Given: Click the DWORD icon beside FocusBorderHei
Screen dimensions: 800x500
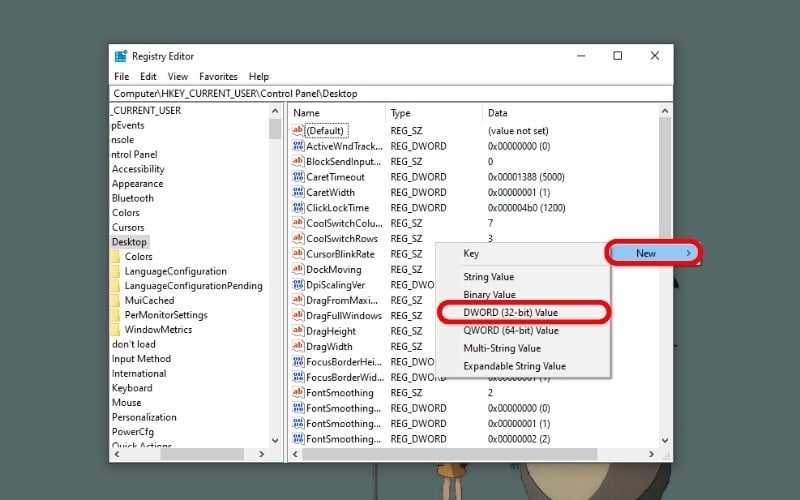Looking at the screenshot, I should click(x=298, y=362).
